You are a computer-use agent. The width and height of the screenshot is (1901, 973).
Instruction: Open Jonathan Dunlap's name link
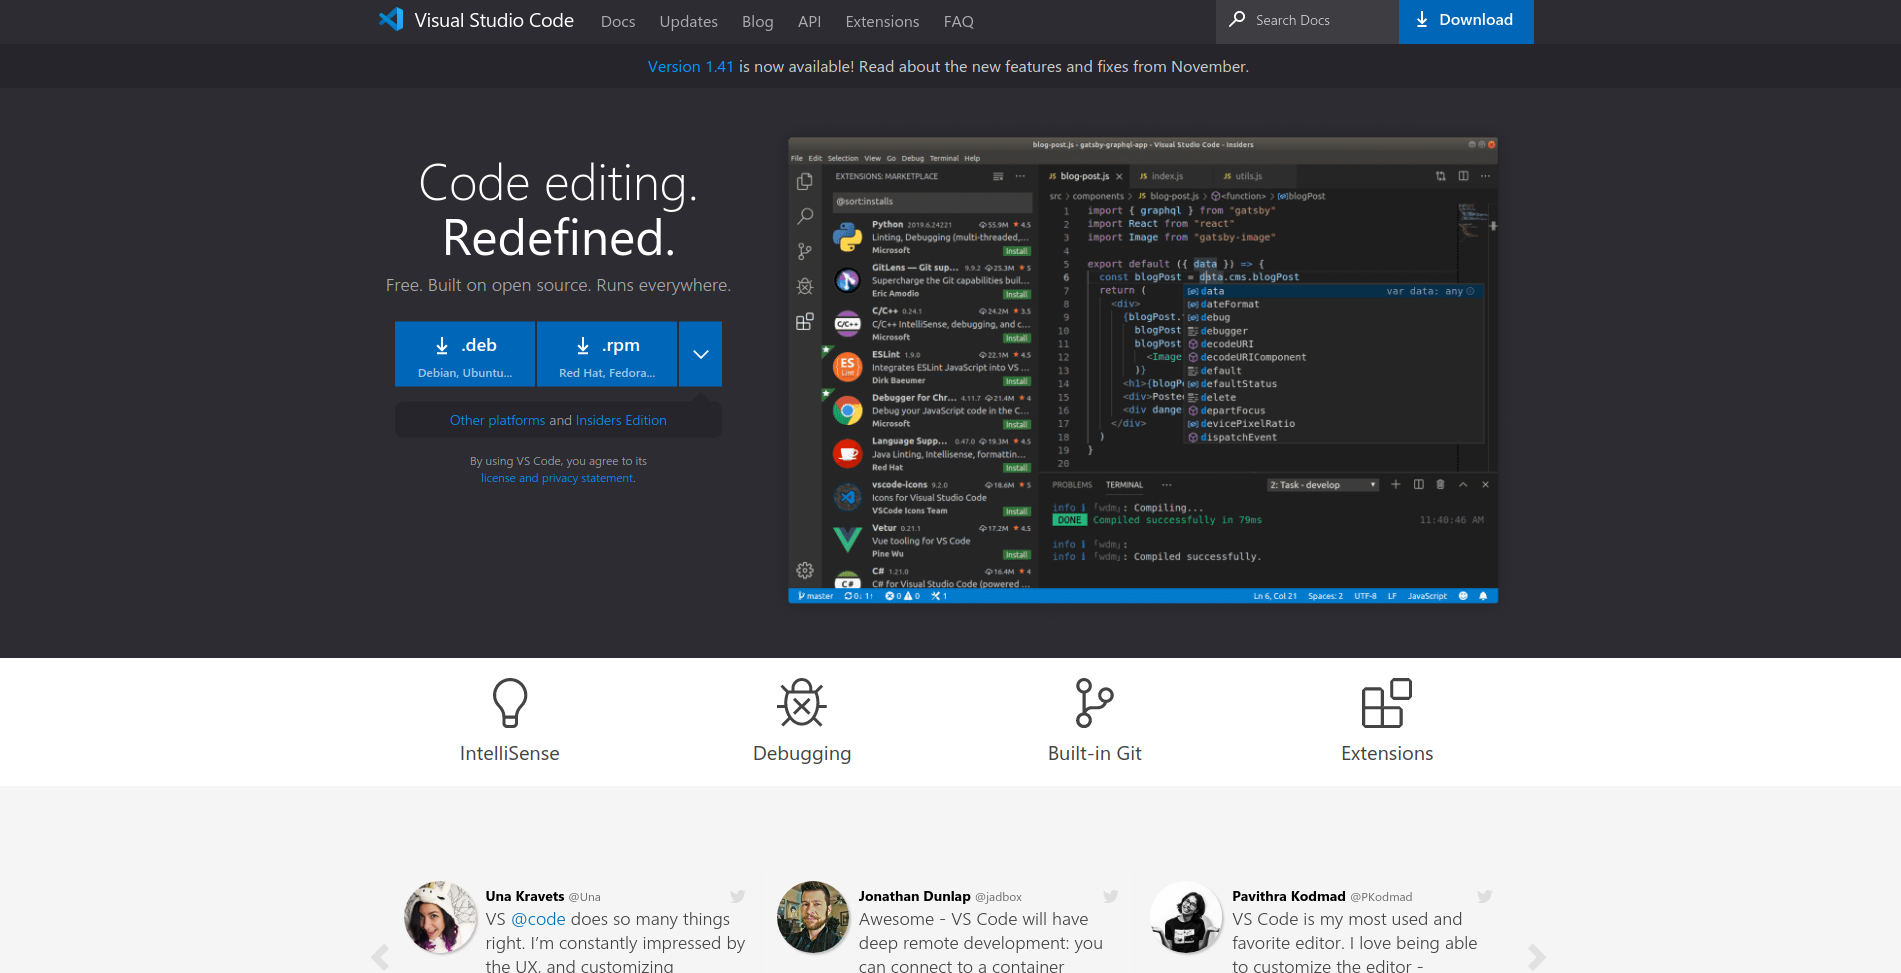pos(914,896)
